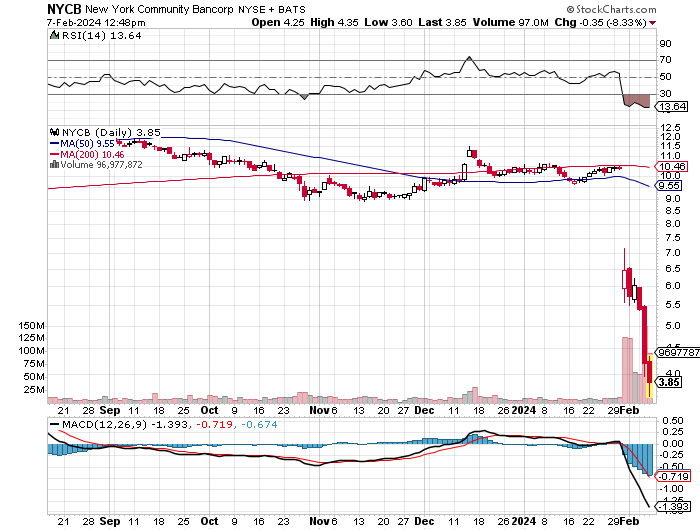Click the '7-Feb-2024 12:48pm' timestamp

[96, 22]
